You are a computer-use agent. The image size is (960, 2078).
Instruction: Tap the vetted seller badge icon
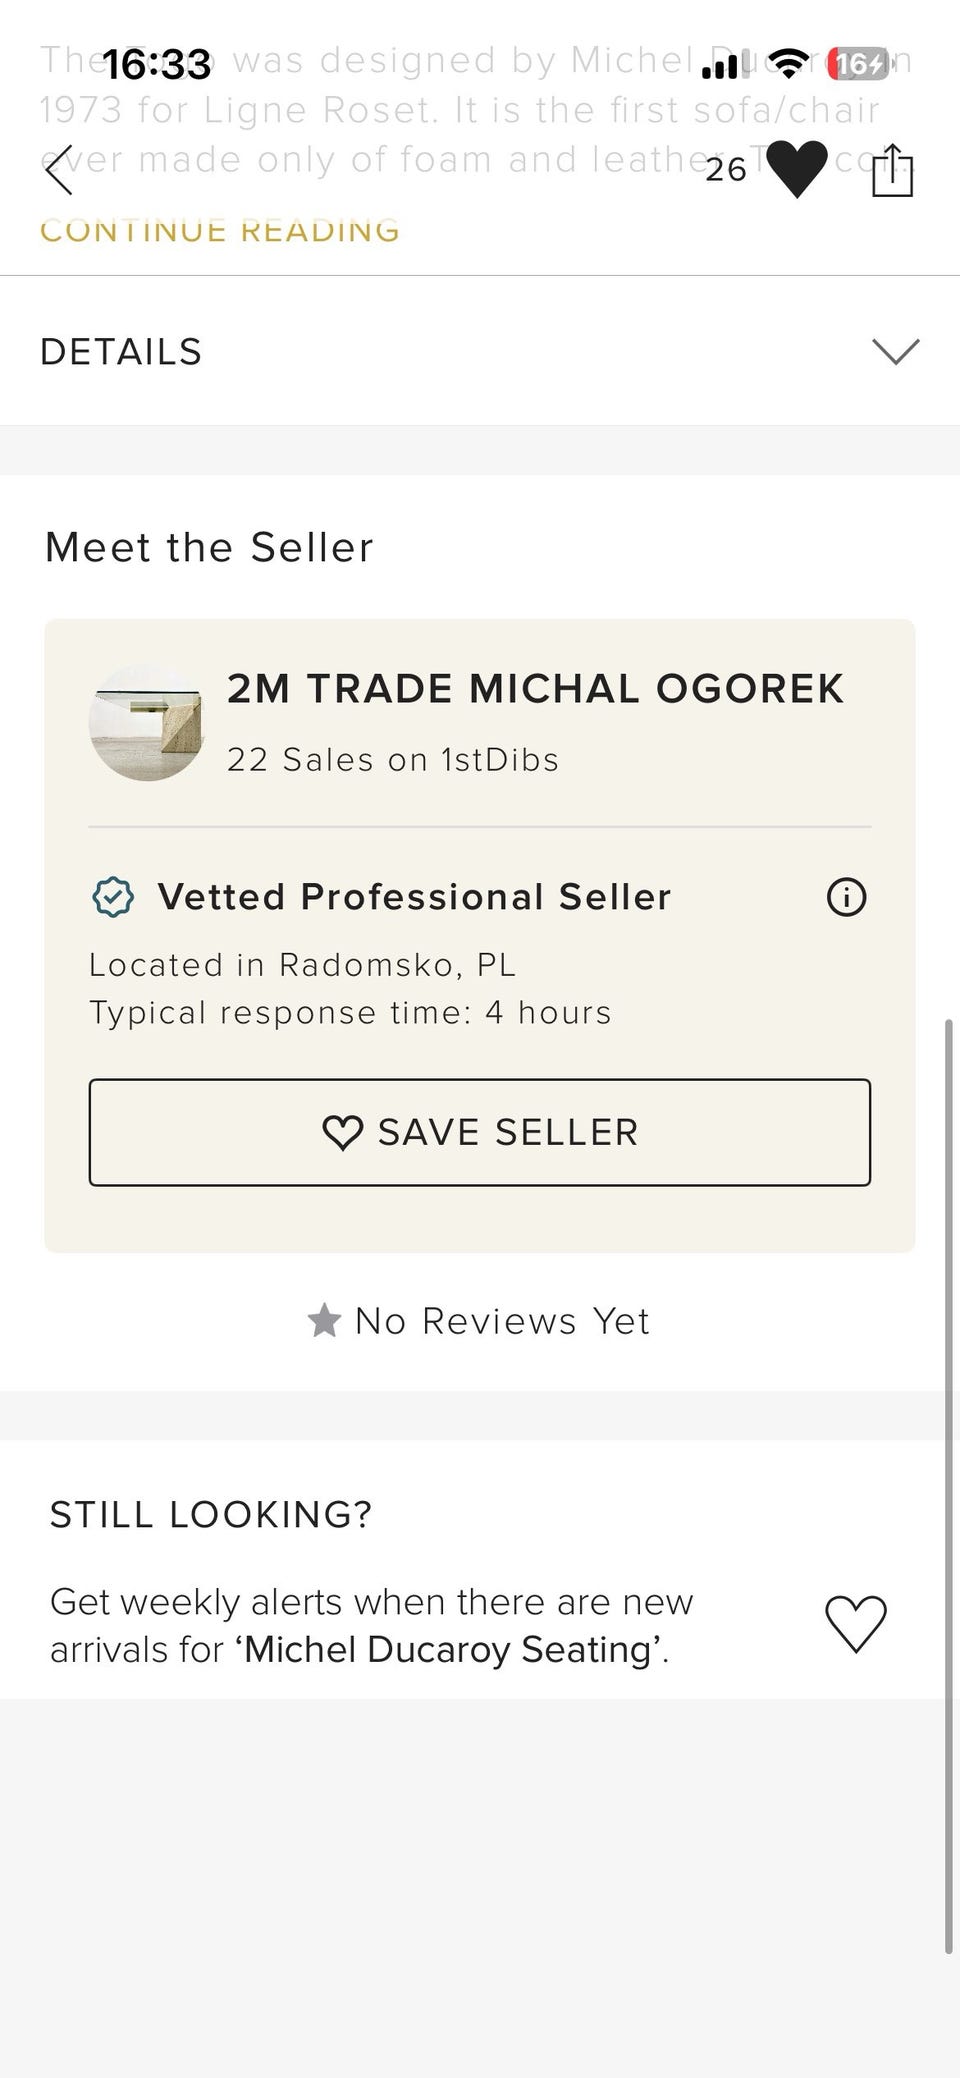coord(113,897)
